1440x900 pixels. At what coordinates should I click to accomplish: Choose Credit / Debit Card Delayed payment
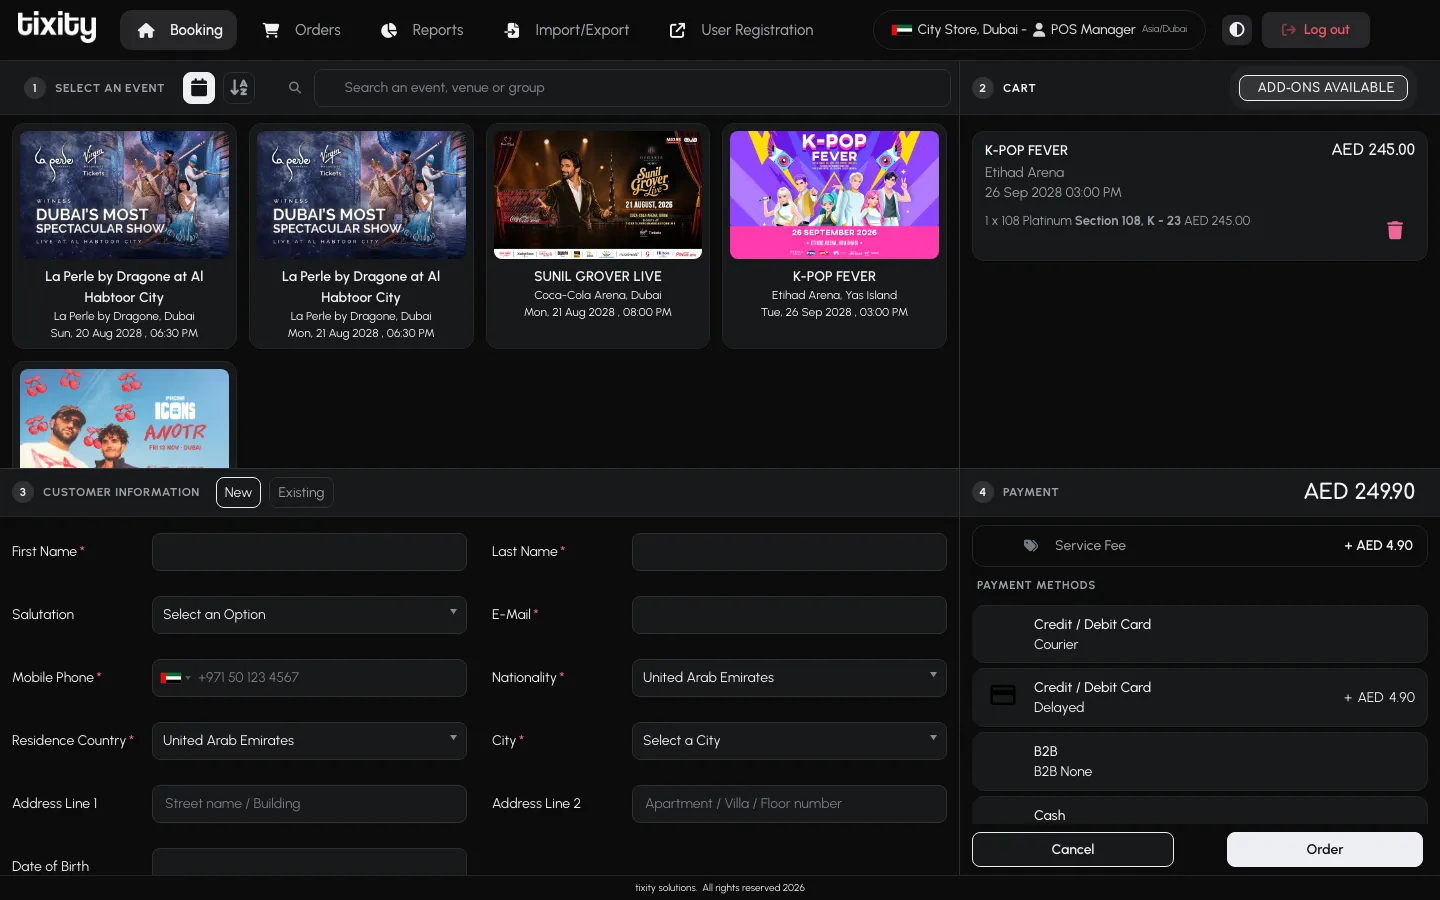coord(1199,697)
